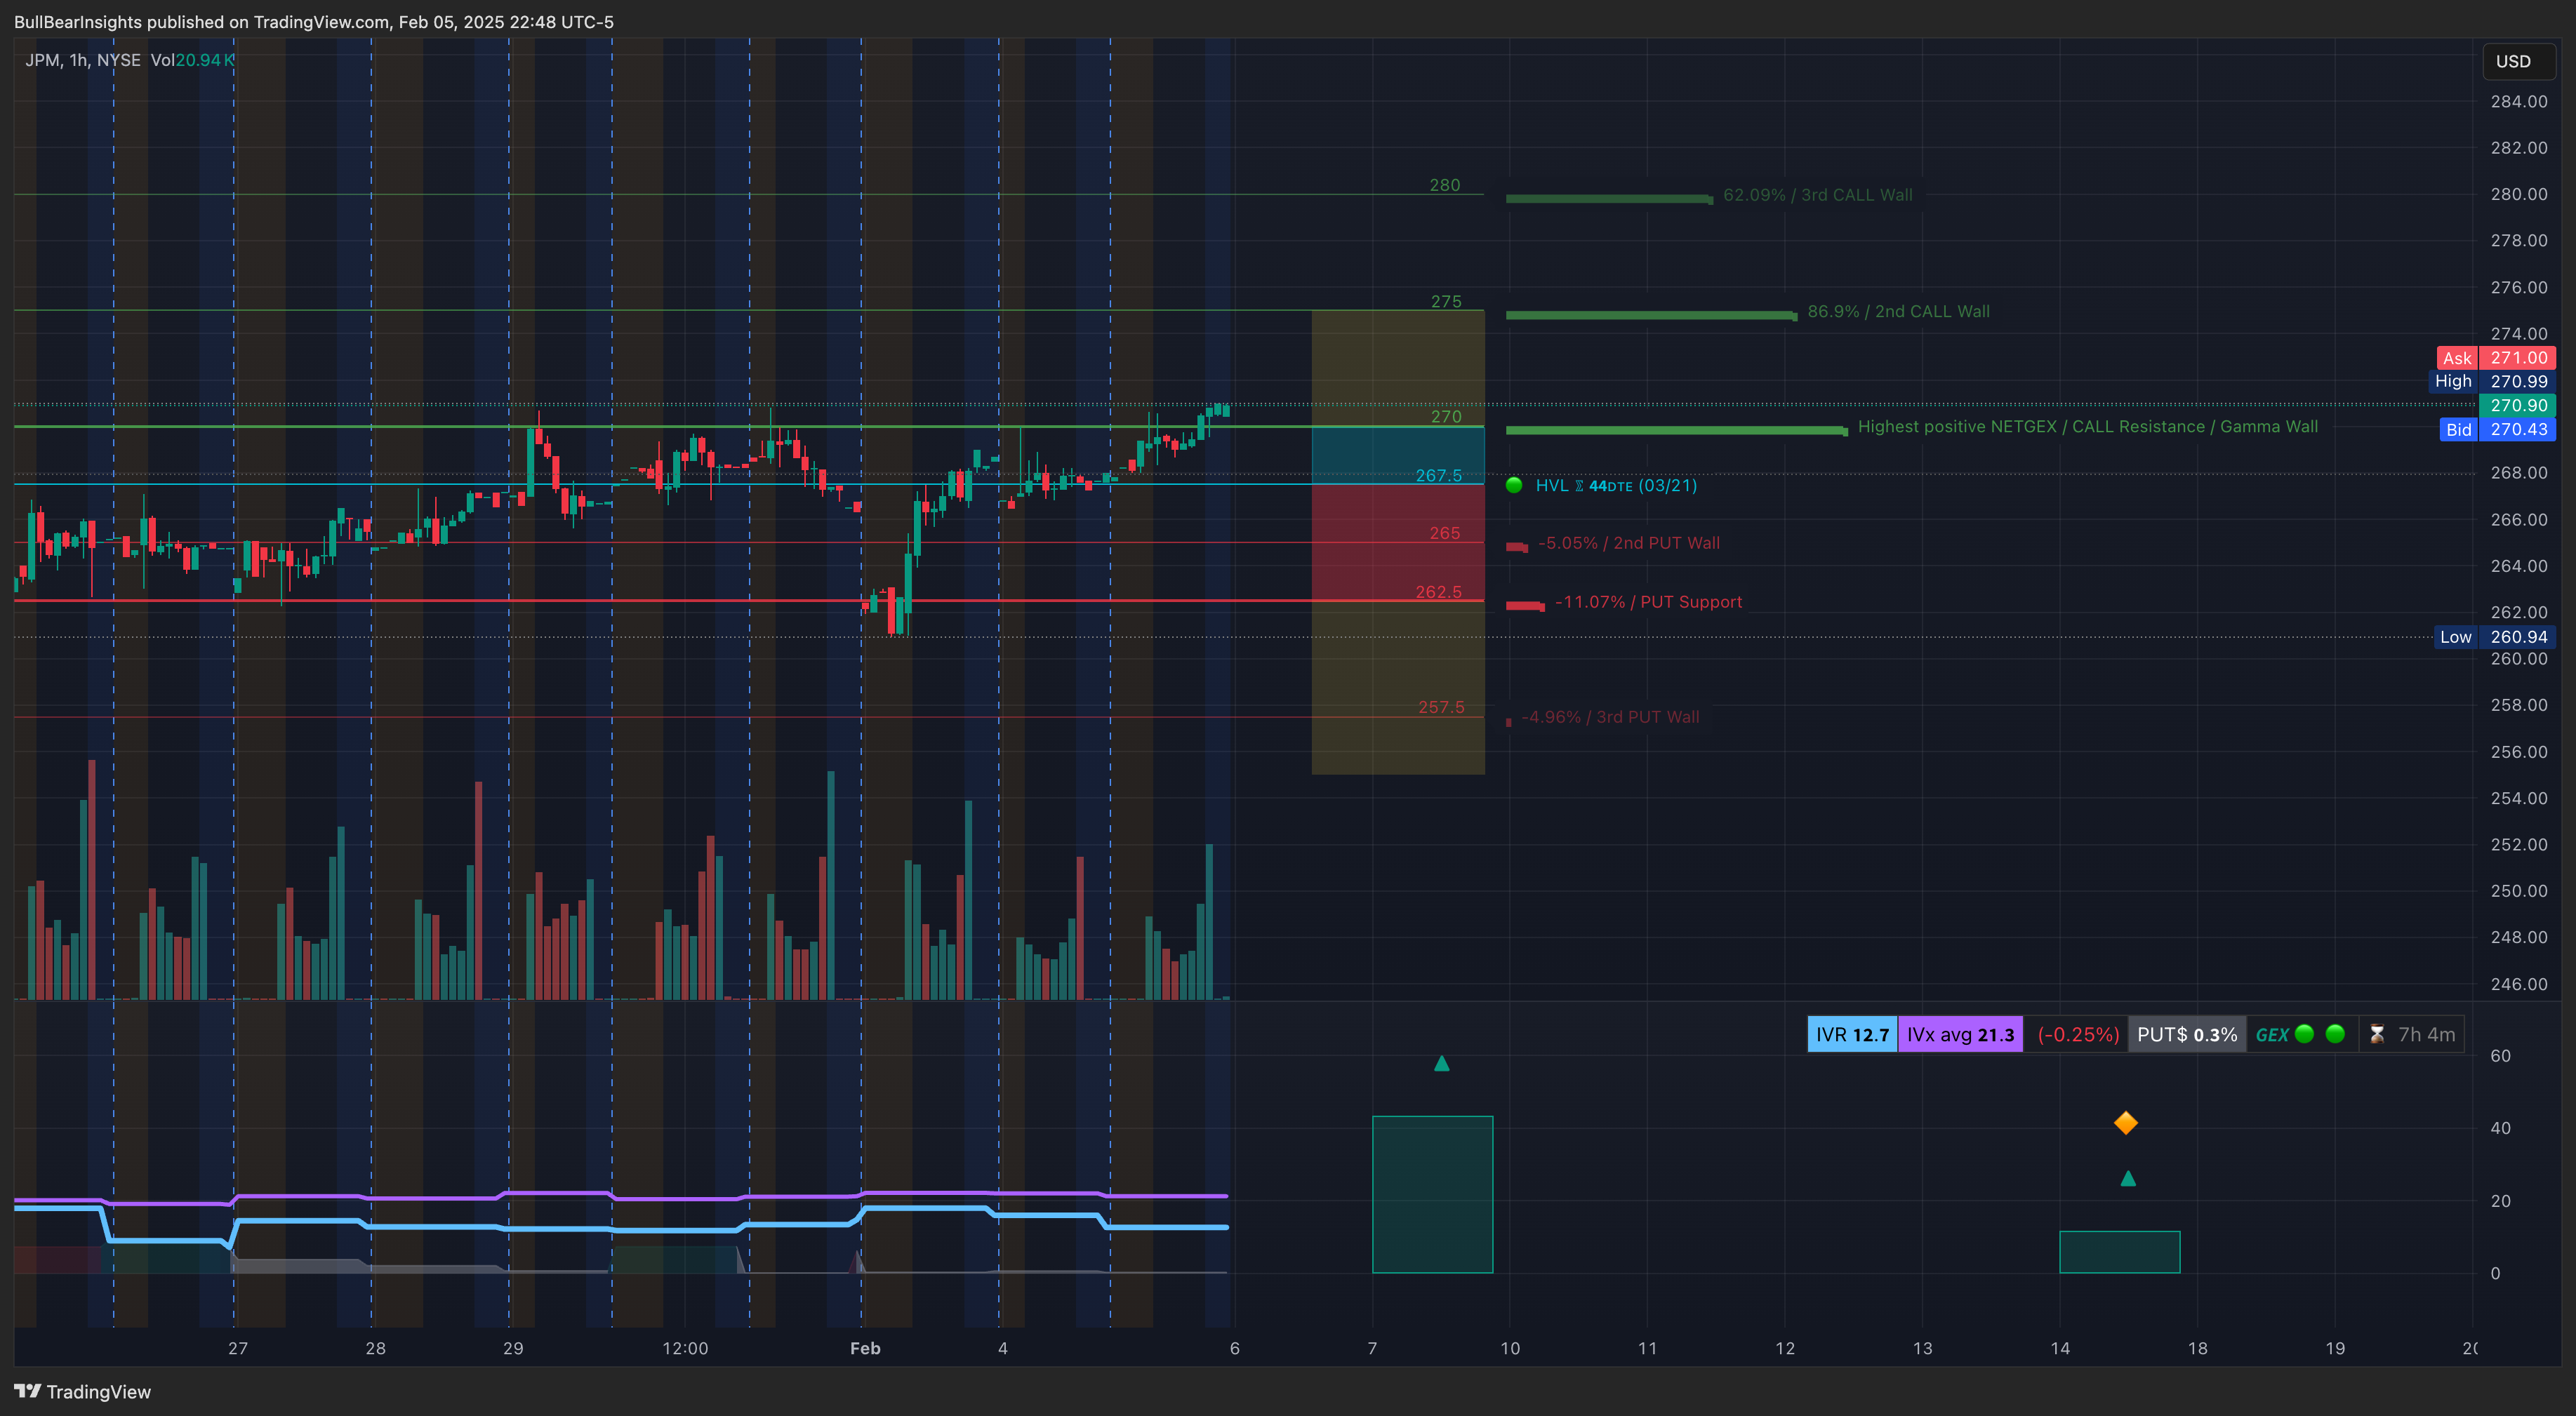The width and height of the screenshot is (2576, 1416).
Task: Click the green triangle above the large teal box
Action: (1441, 1063)
